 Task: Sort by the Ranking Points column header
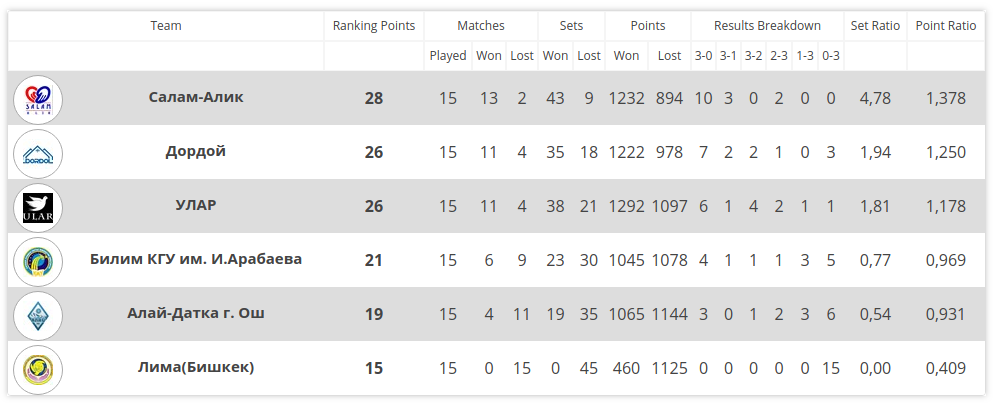coord(374,26)
